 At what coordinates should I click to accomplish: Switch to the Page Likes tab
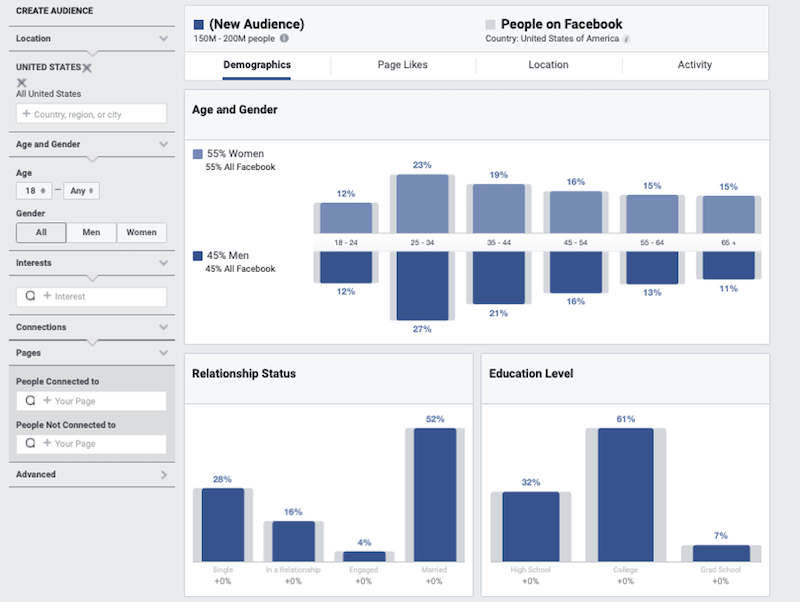[x=402, y=64]
